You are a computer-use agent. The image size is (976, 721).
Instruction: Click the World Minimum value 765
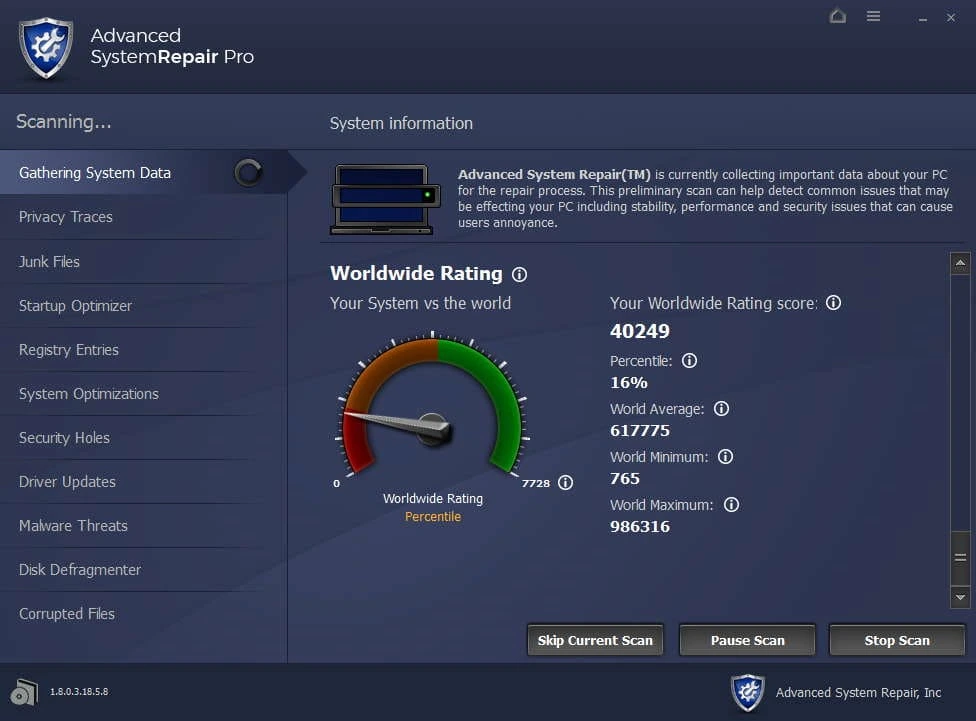(625, 478)
